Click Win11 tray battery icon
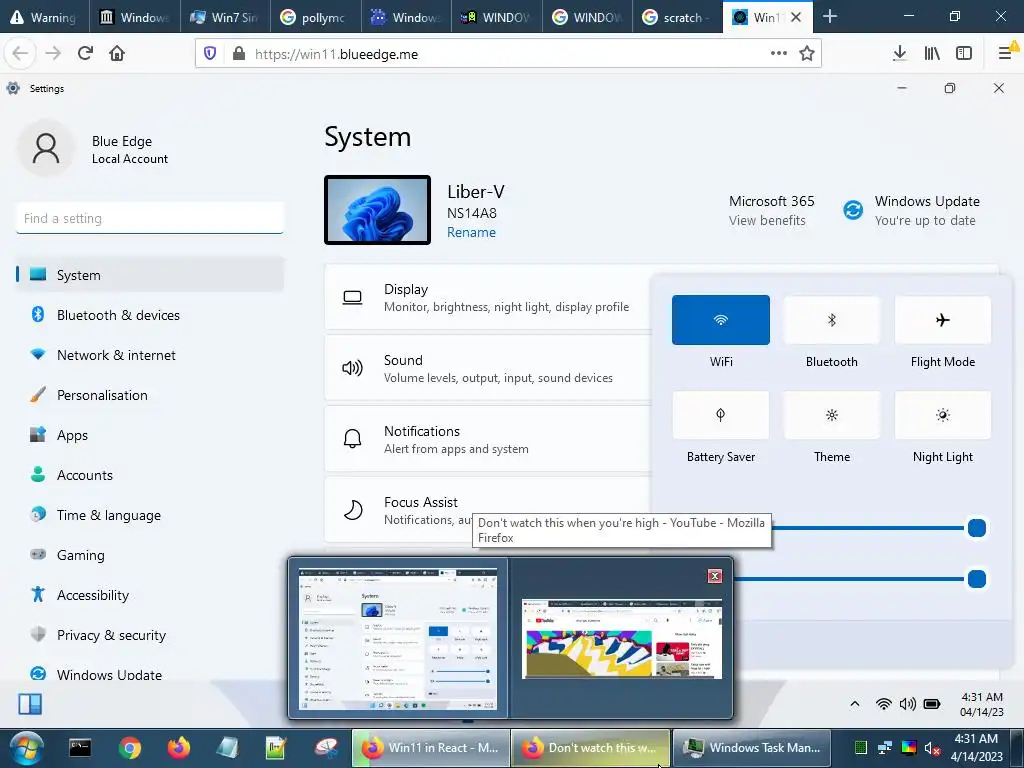The image size is (1024, 768). click(x=932, y=704)
